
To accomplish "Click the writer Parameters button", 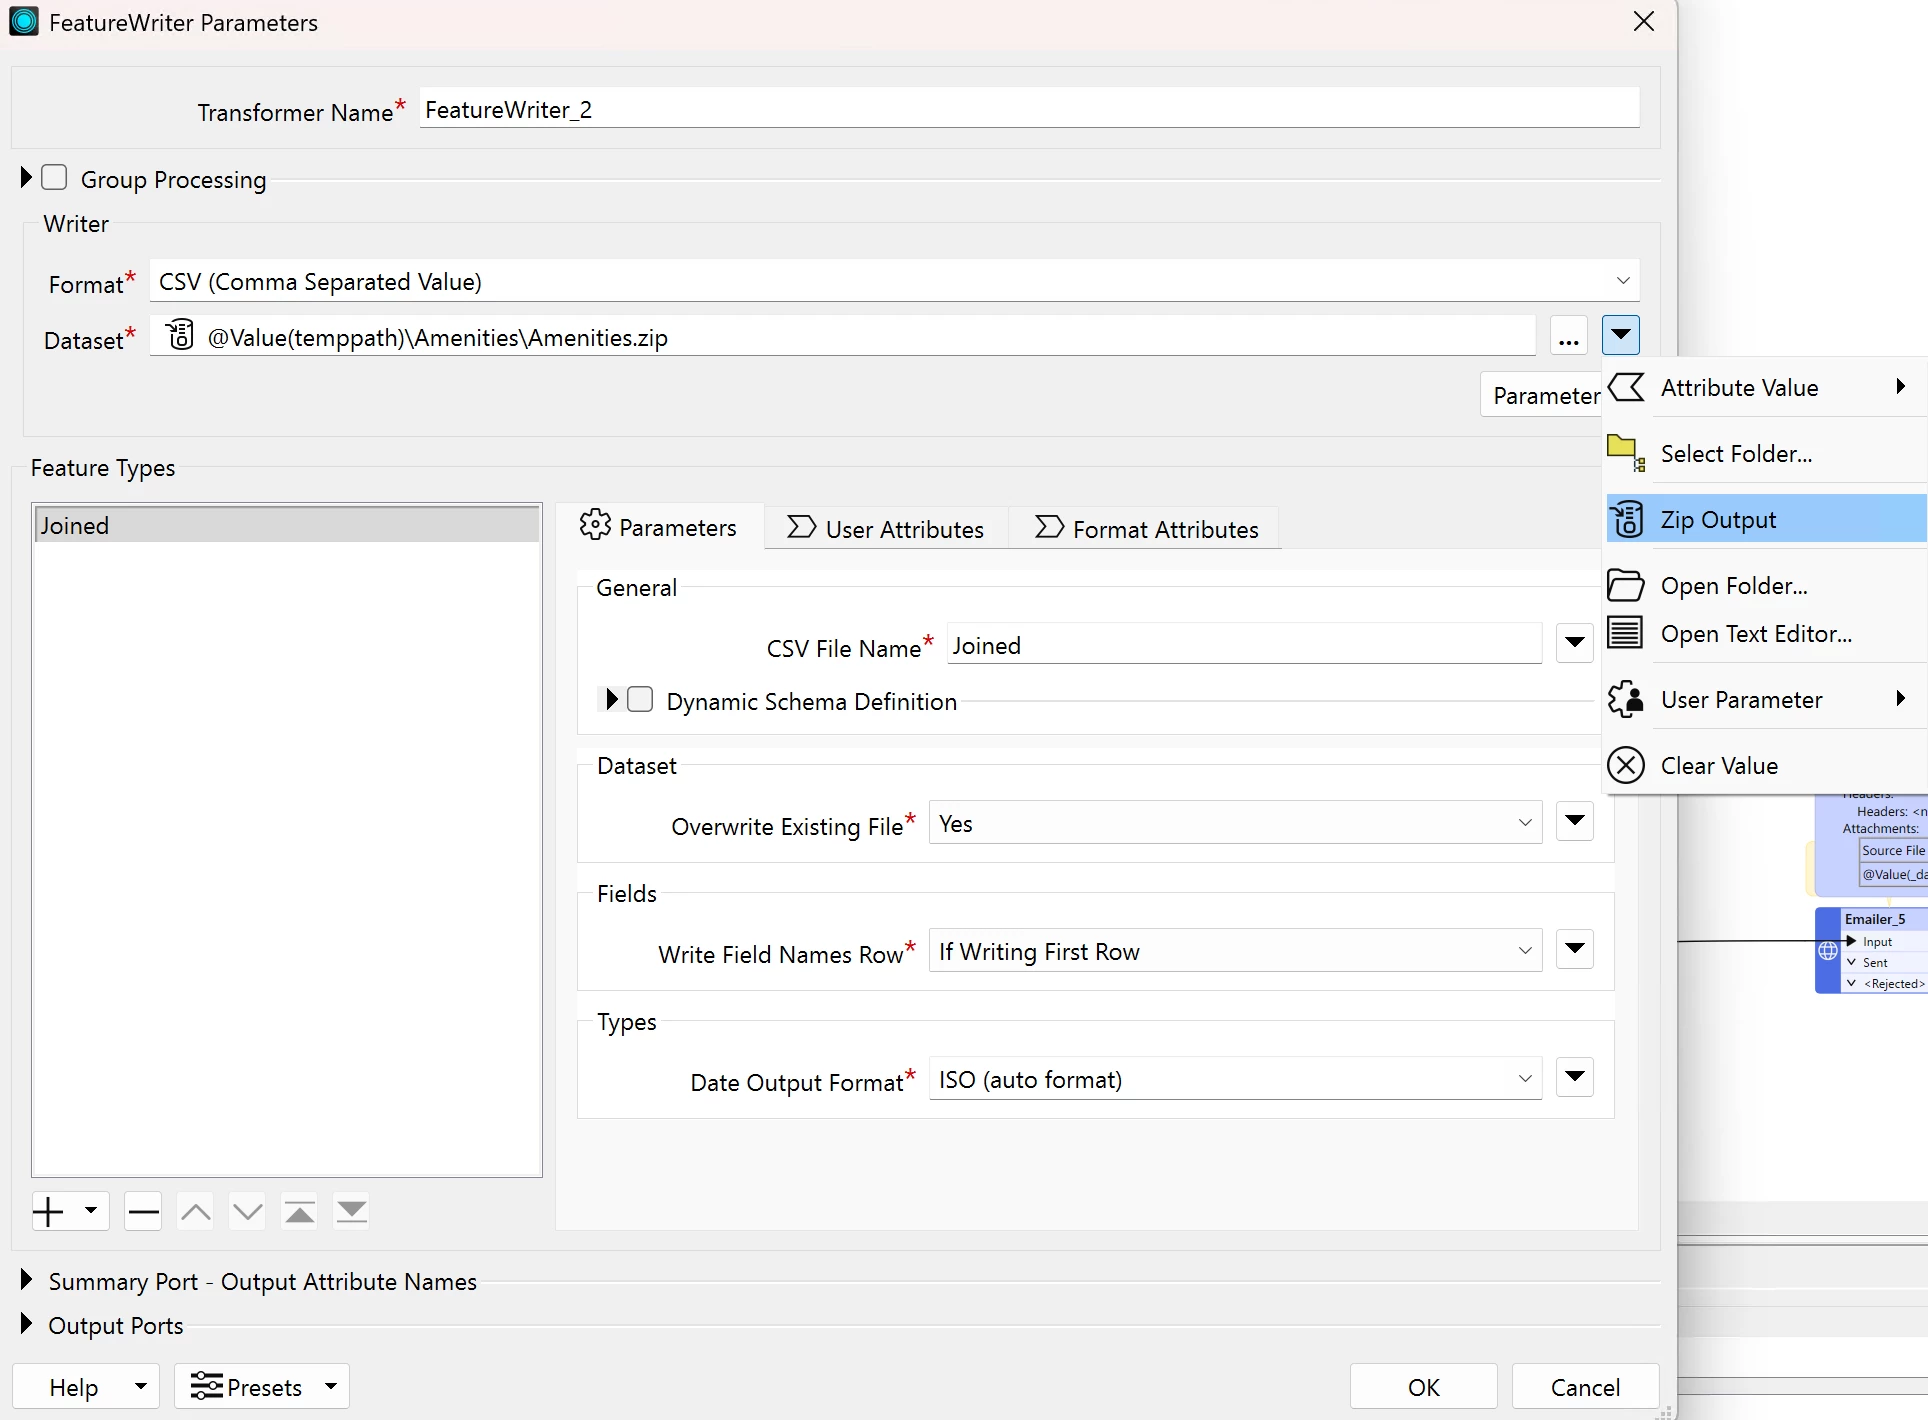I will (1541, 395).
